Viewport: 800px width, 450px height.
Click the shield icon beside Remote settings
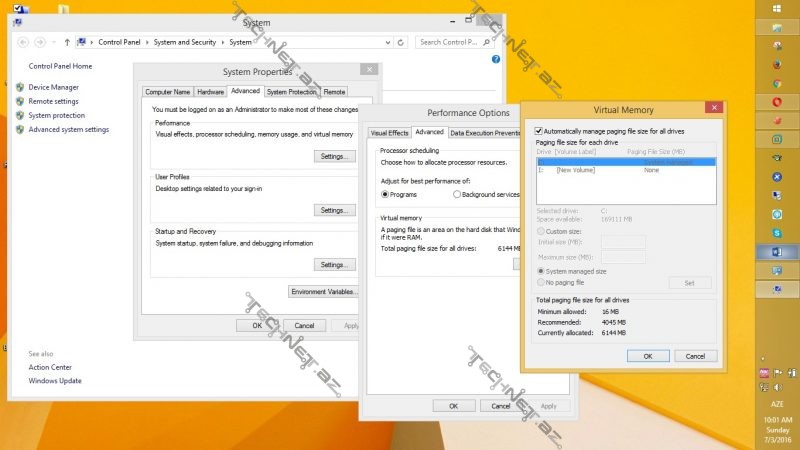20,101
